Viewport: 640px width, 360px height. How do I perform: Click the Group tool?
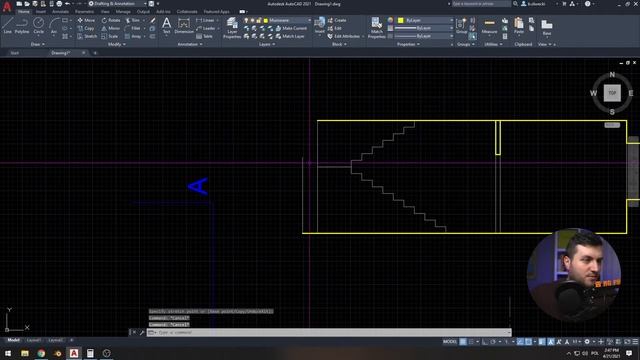pos(462,26)
